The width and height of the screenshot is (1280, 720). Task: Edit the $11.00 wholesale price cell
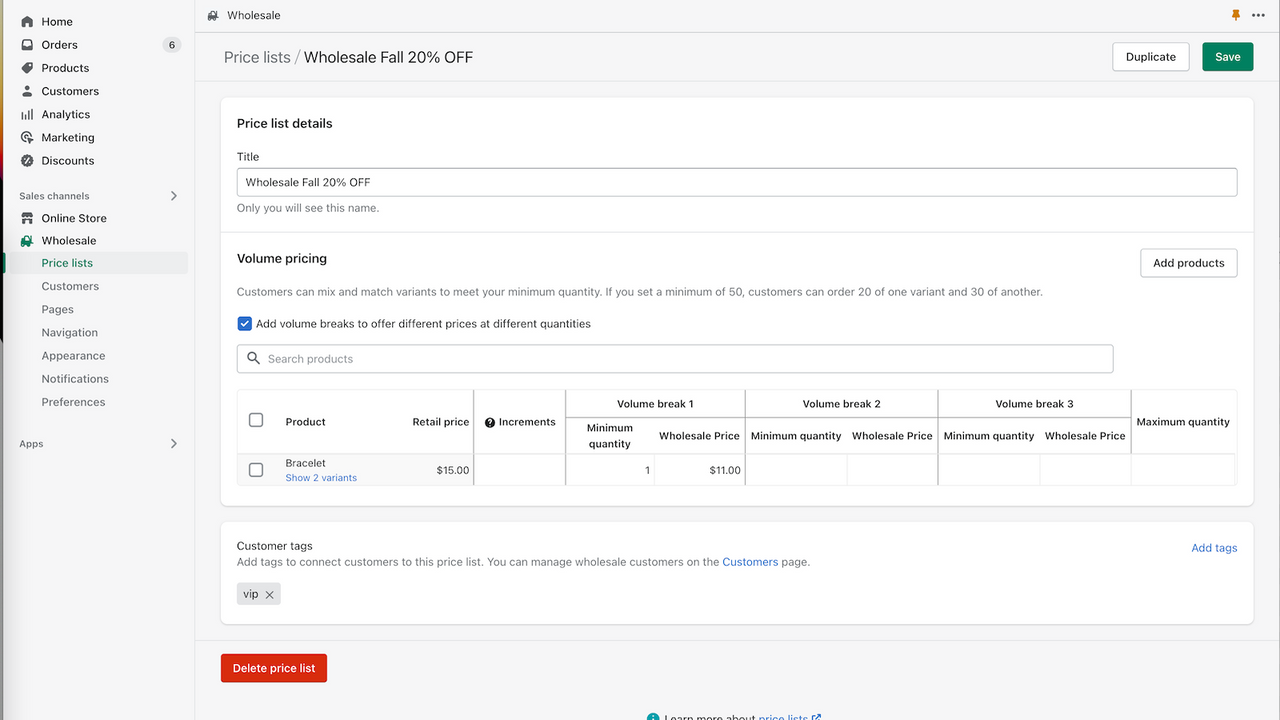[x=700, y=470]
